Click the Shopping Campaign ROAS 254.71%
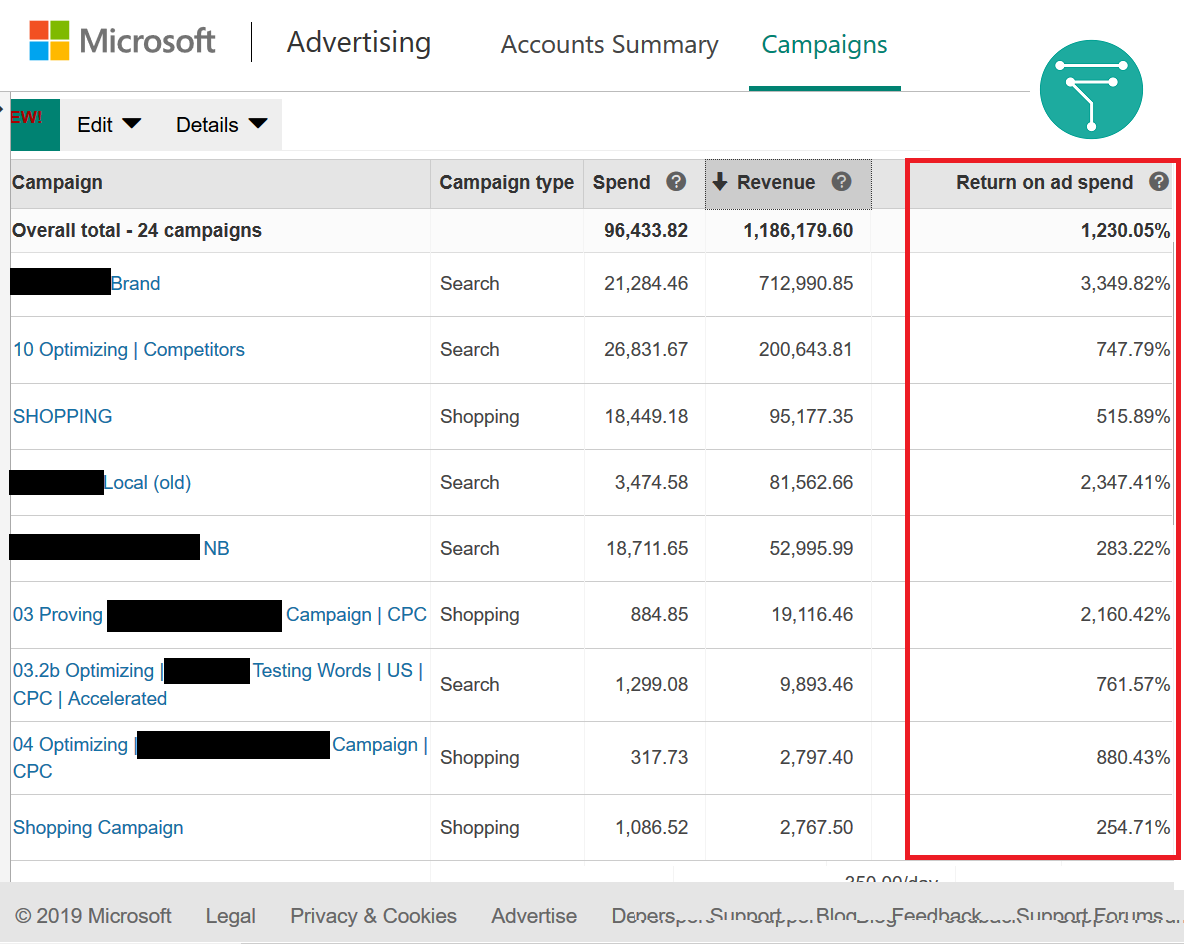The height and width of the screenshot is (944, 1184). click(1133, 828)
